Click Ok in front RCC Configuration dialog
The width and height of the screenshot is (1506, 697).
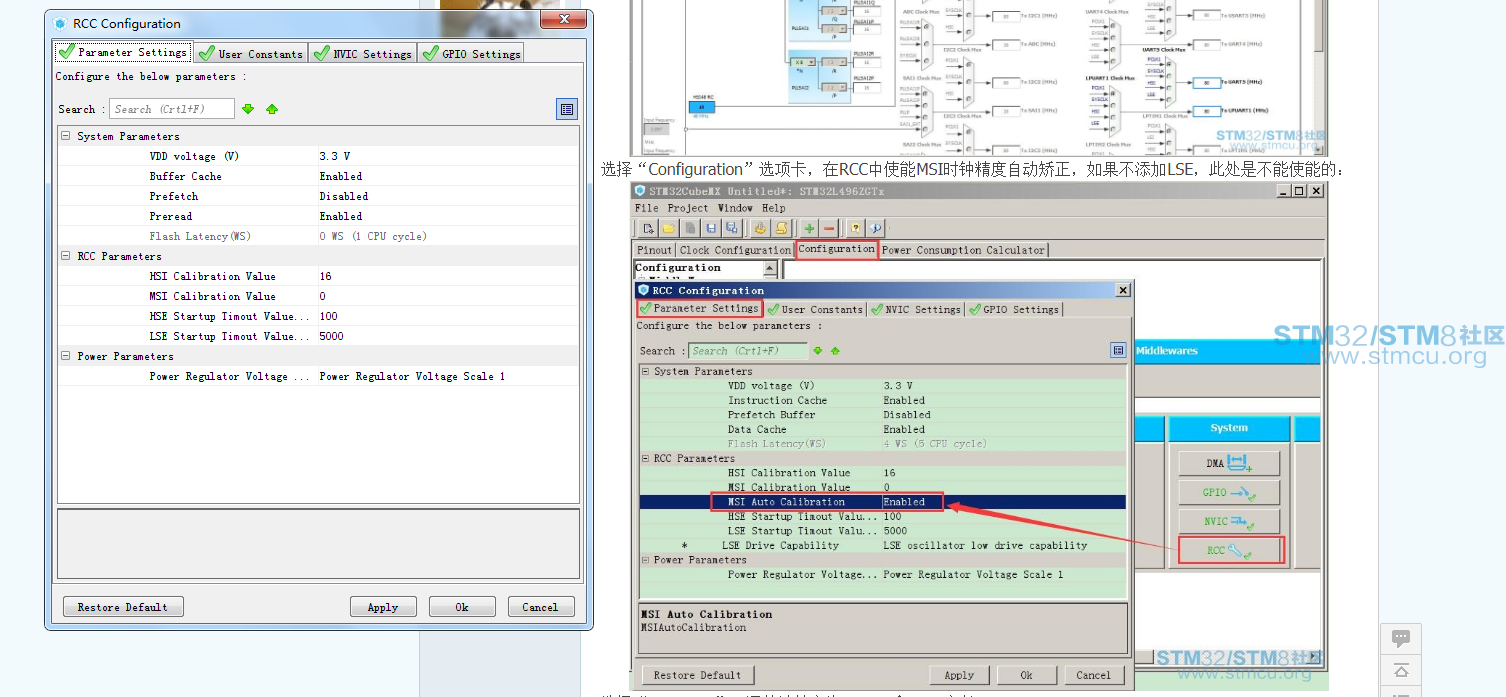[462, 607]
